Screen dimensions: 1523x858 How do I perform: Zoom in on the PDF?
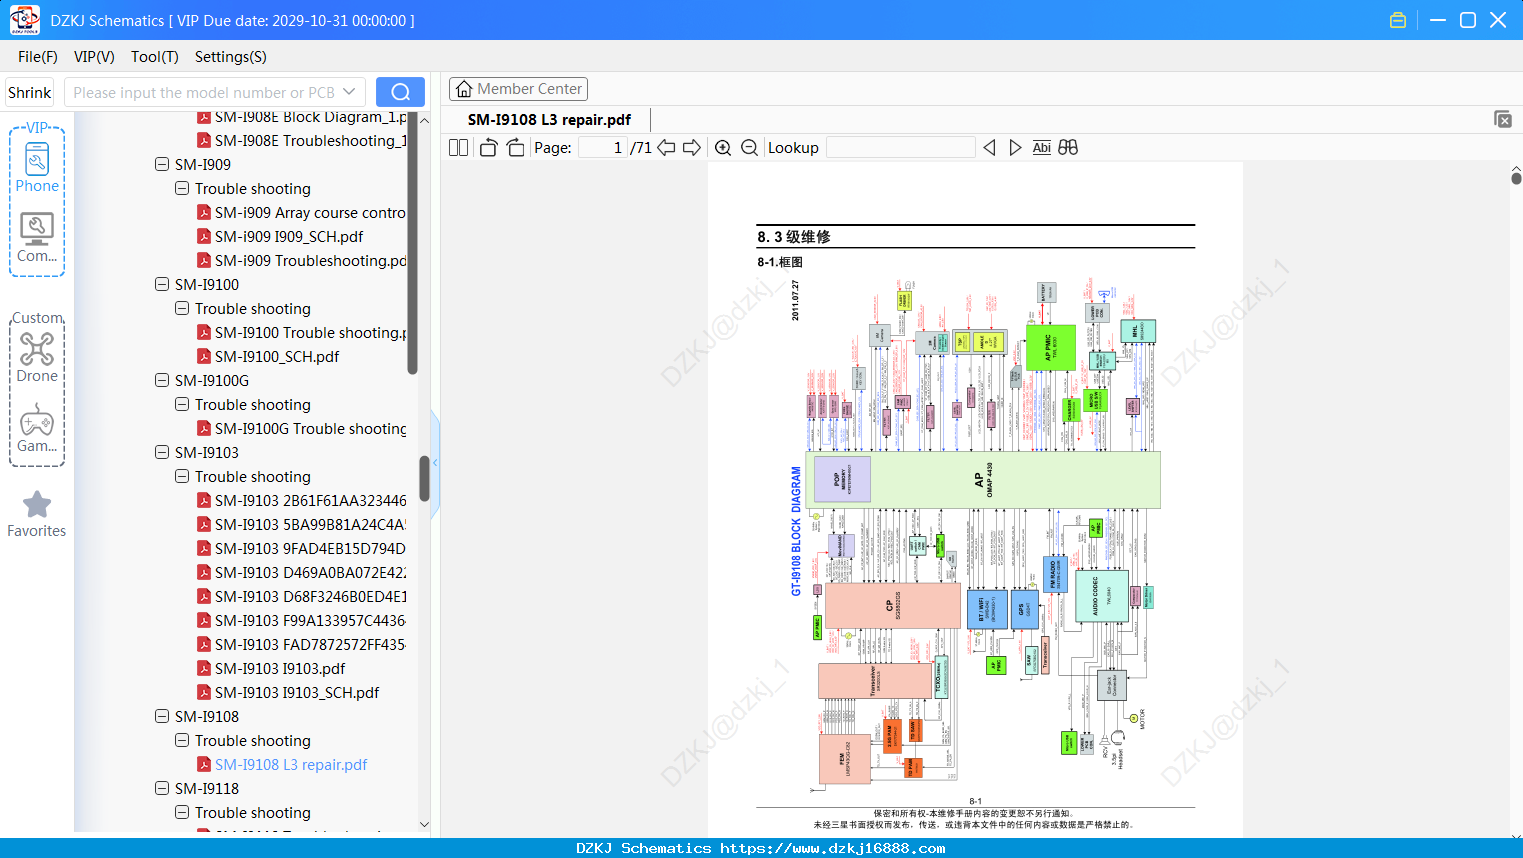point(723,148)
